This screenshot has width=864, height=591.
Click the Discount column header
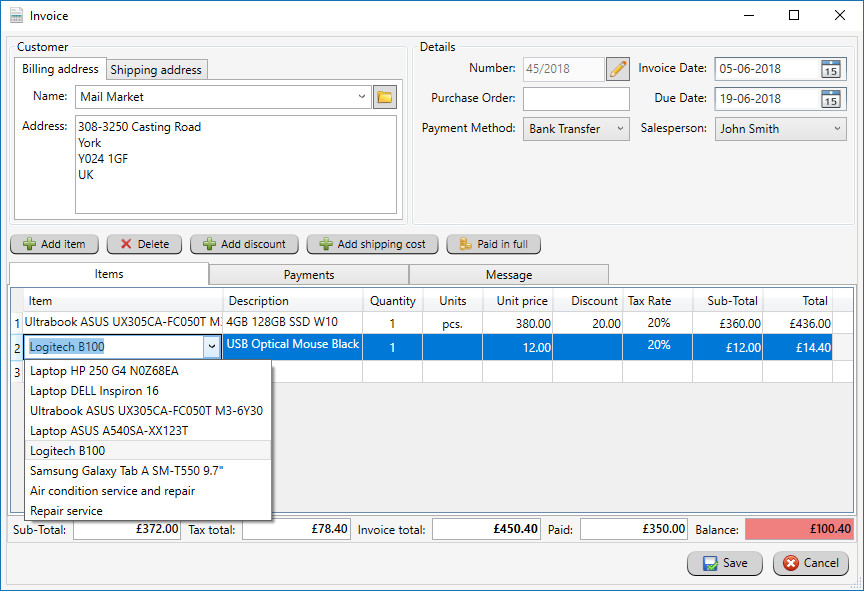(x=588, y=301)
